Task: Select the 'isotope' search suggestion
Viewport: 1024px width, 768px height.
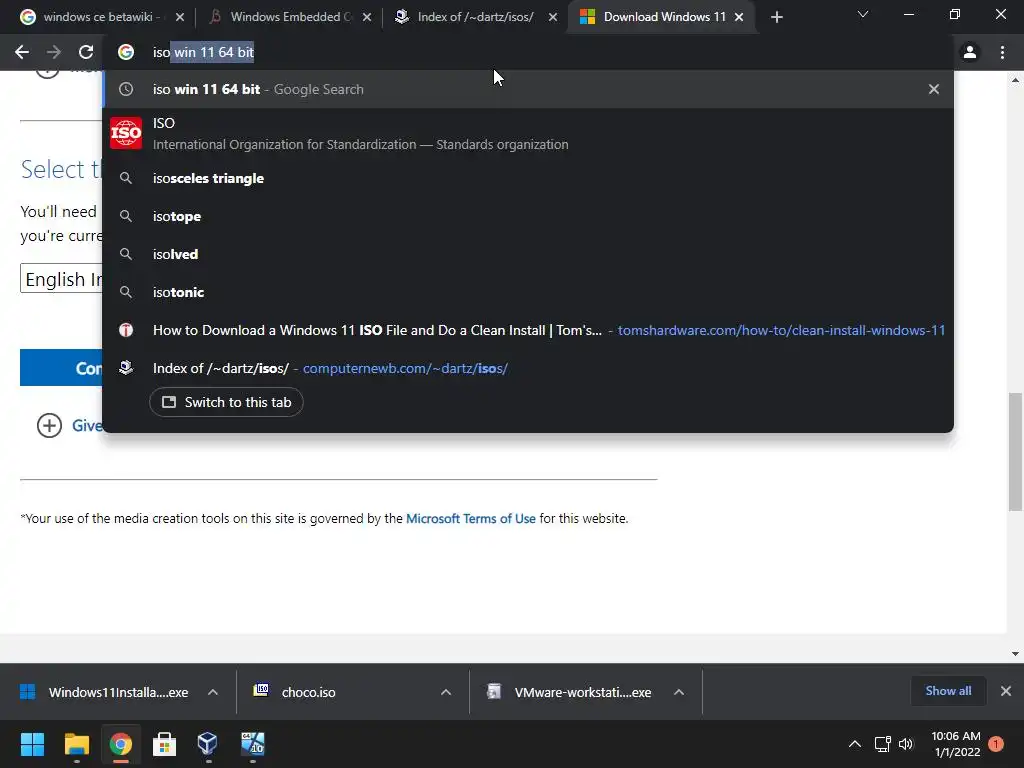Action: point(528,216)
